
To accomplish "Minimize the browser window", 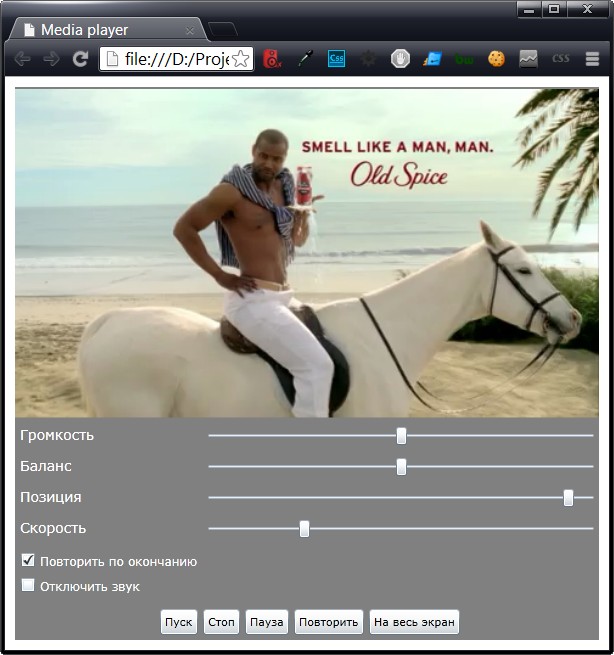I will (x=529, y=9).
